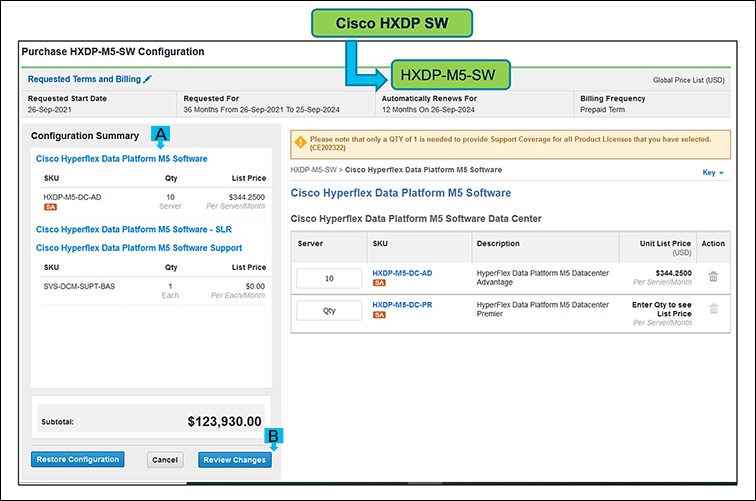Click Restore Configuration button
Image resolution: width=756 pixels, height=501 pixels.
[x=78, y=460]
